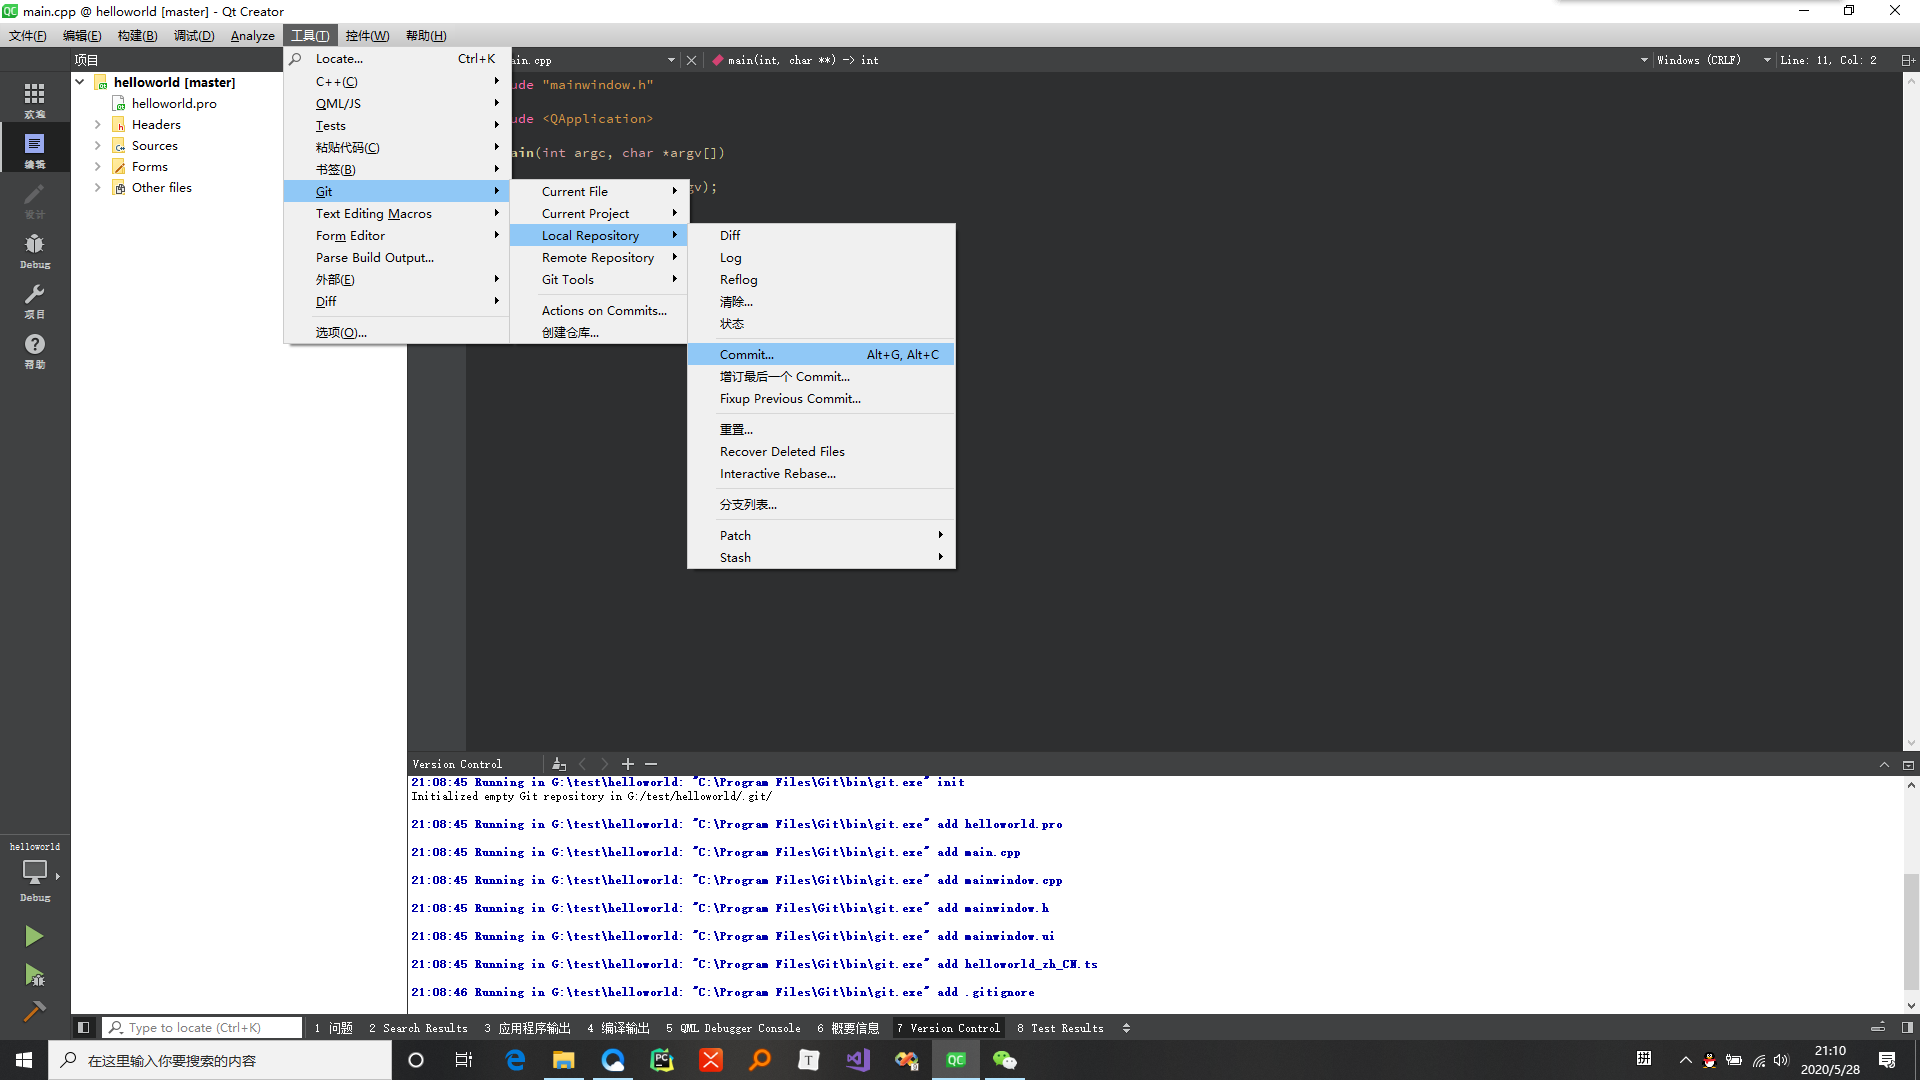Switch to 2 Search Results tab
Screen dimensions: 1920x1080
pyautogui.click(x=418, y=1028)
